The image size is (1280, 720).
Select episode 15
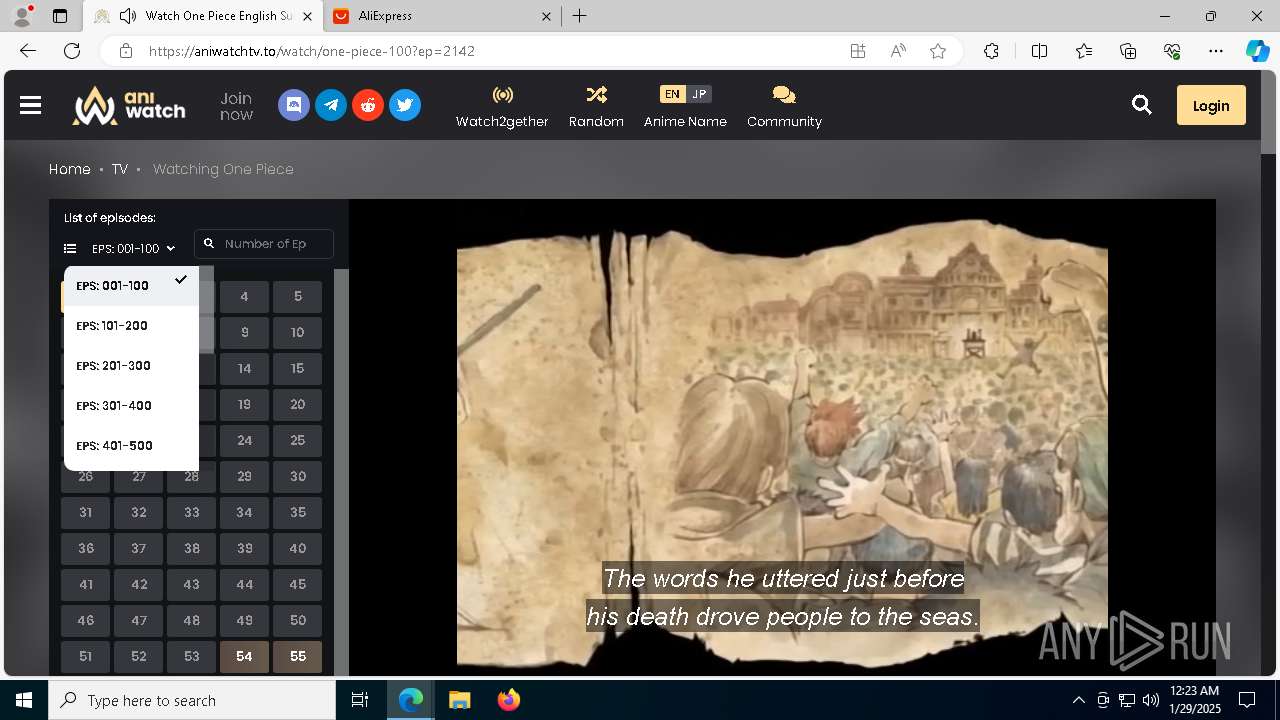(x=297, y=368)
